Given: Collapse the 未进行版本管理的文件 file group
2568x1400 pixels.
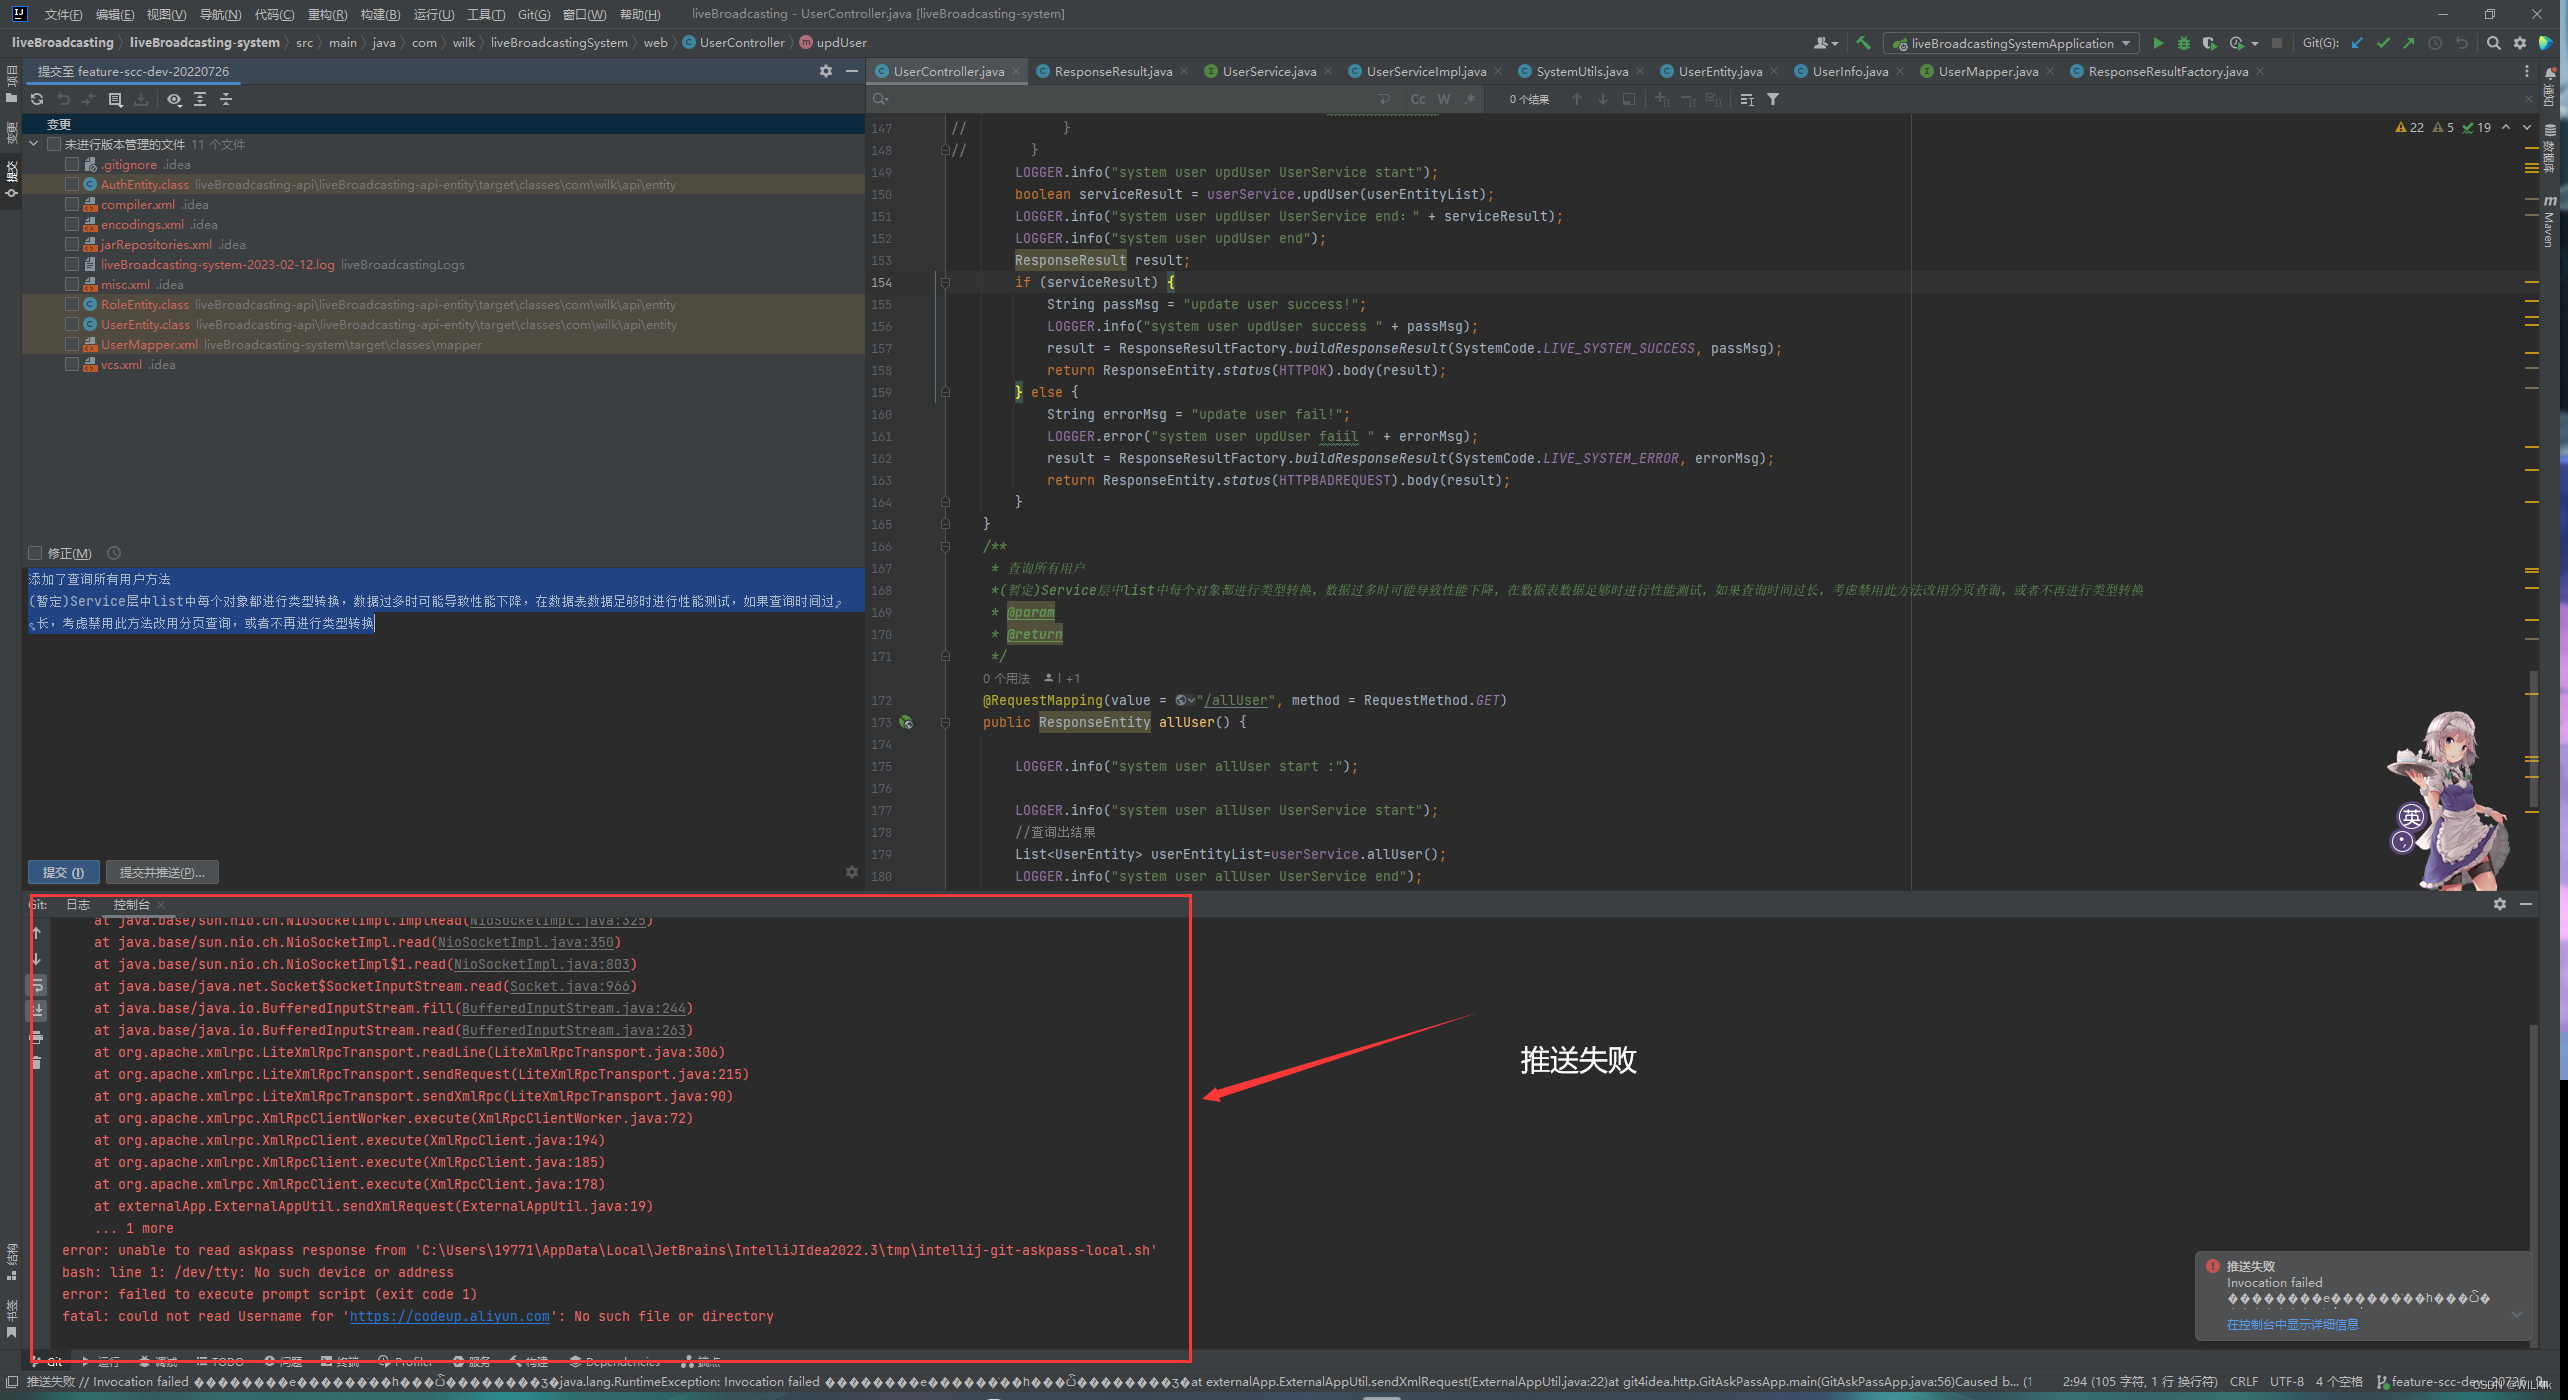Looking at the screenshot, I should click(33, 143).
